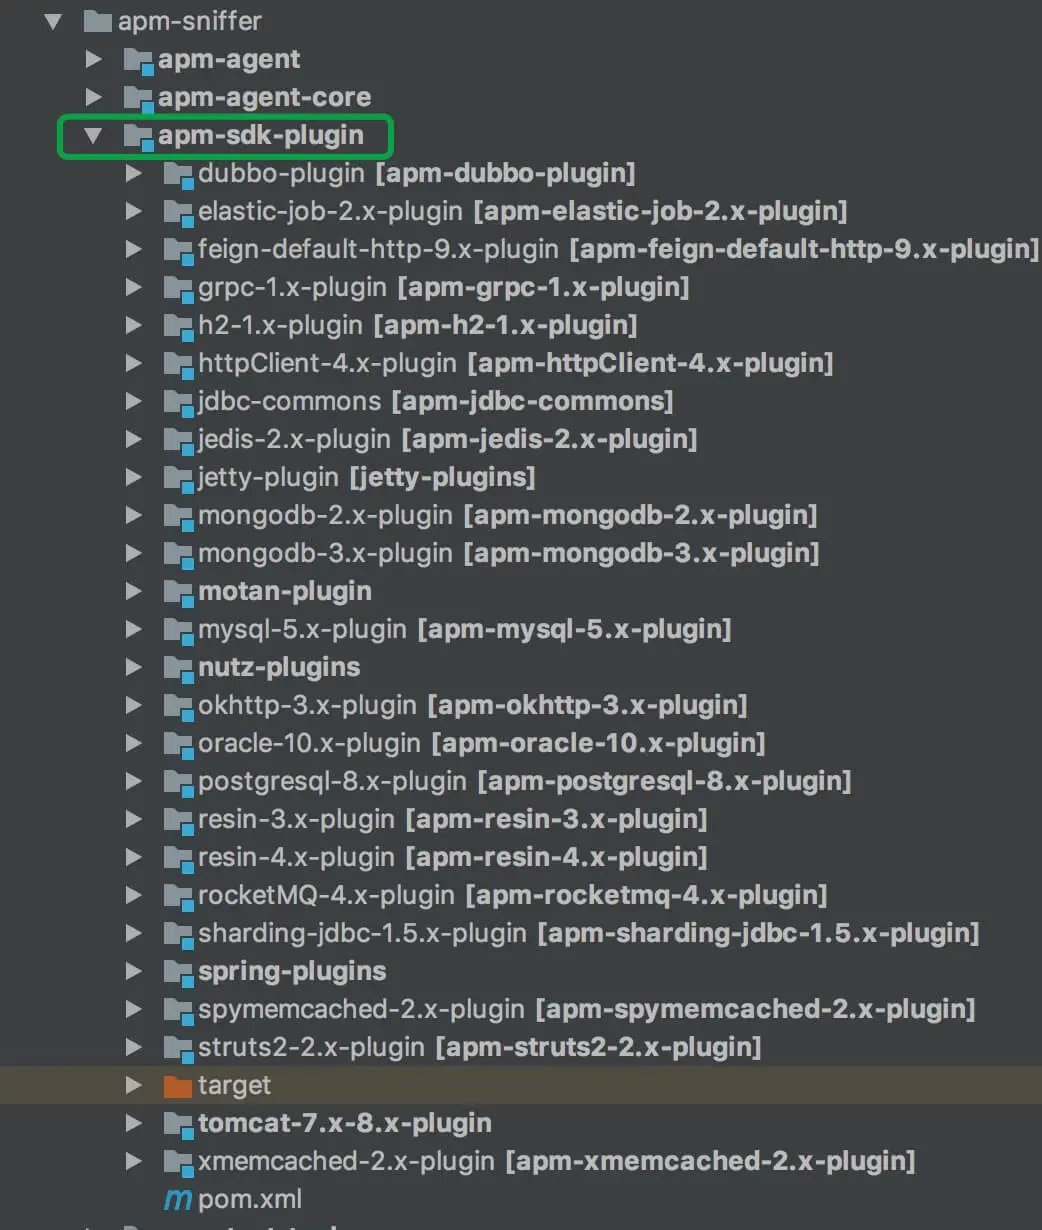Click the apm-agent module folder icon
The height and width of the screenshot is (1230, 1042).
pyautogui.click(x=138, y=60)
